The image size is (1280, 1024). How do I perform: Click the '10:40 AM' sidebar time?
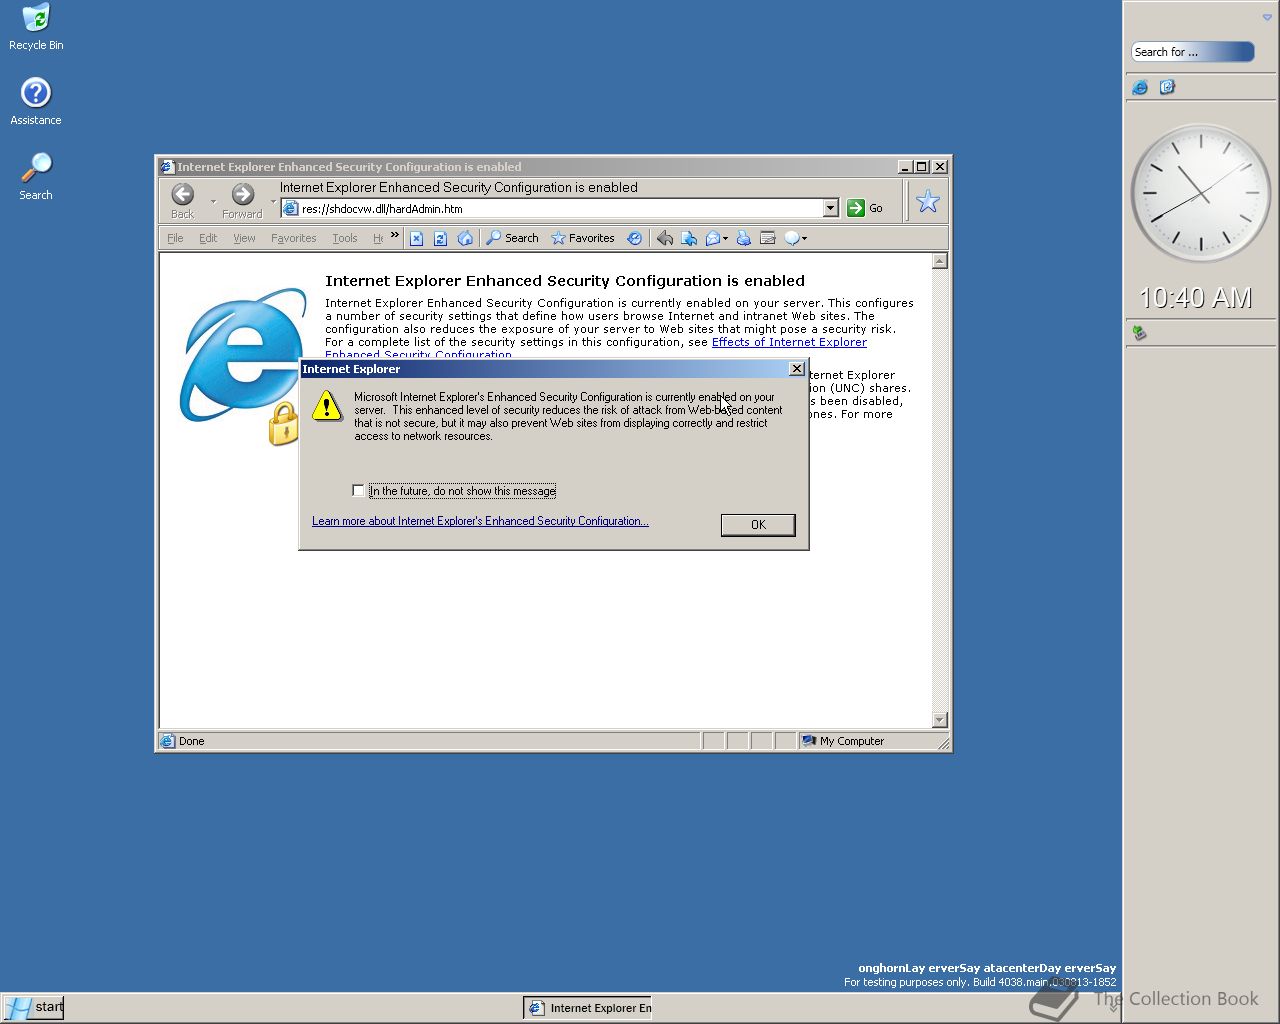click(x=1195, y=297)
